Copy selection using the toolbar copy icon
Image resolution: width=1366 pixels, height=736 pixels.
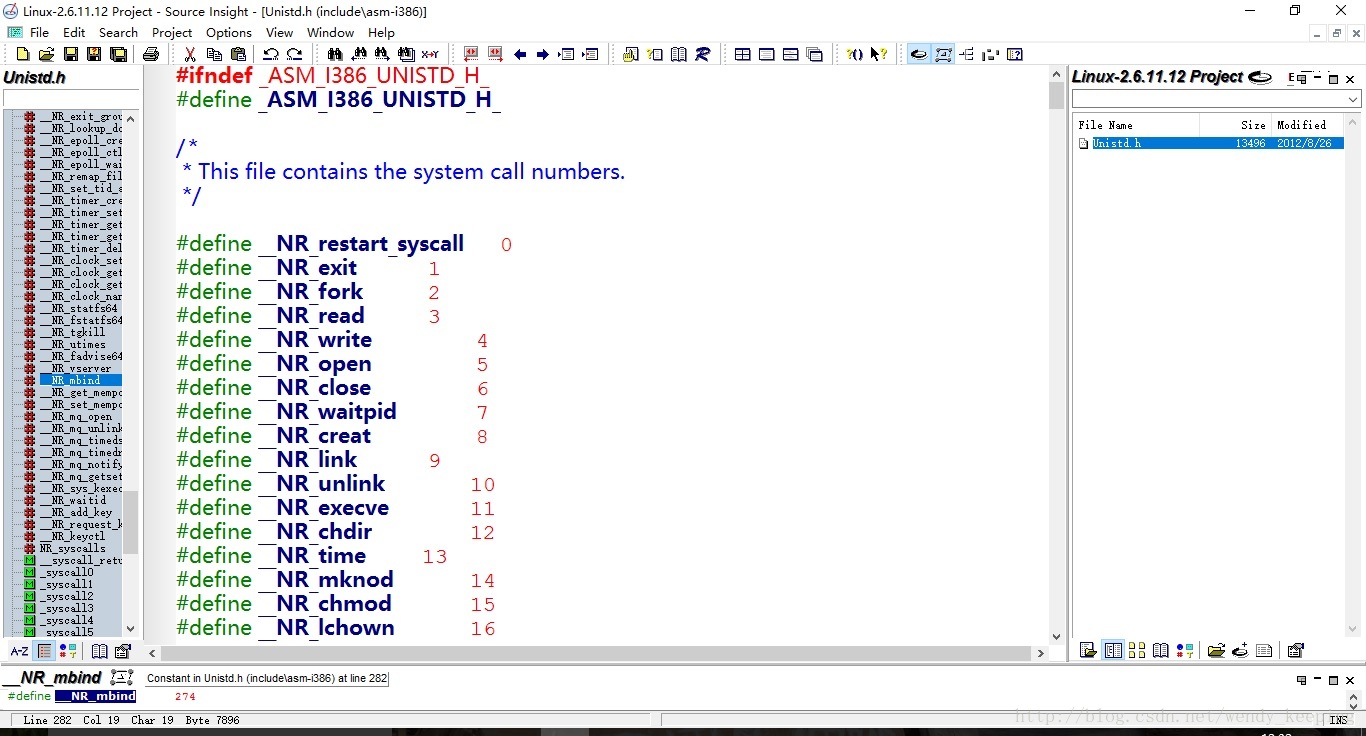(x=214, y=54)
